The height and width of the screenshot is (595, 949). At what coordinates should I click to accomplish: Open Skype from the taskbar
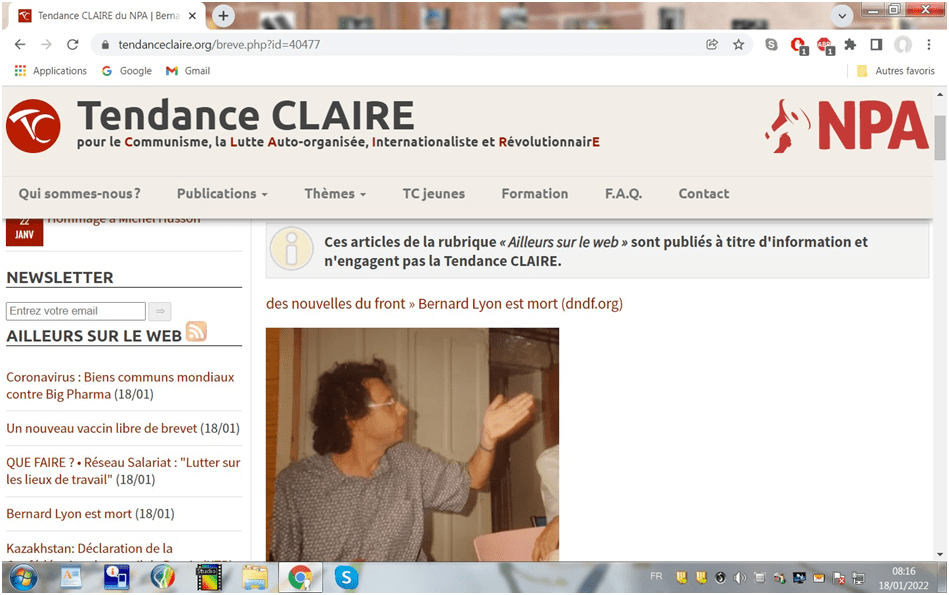[346, 578]
